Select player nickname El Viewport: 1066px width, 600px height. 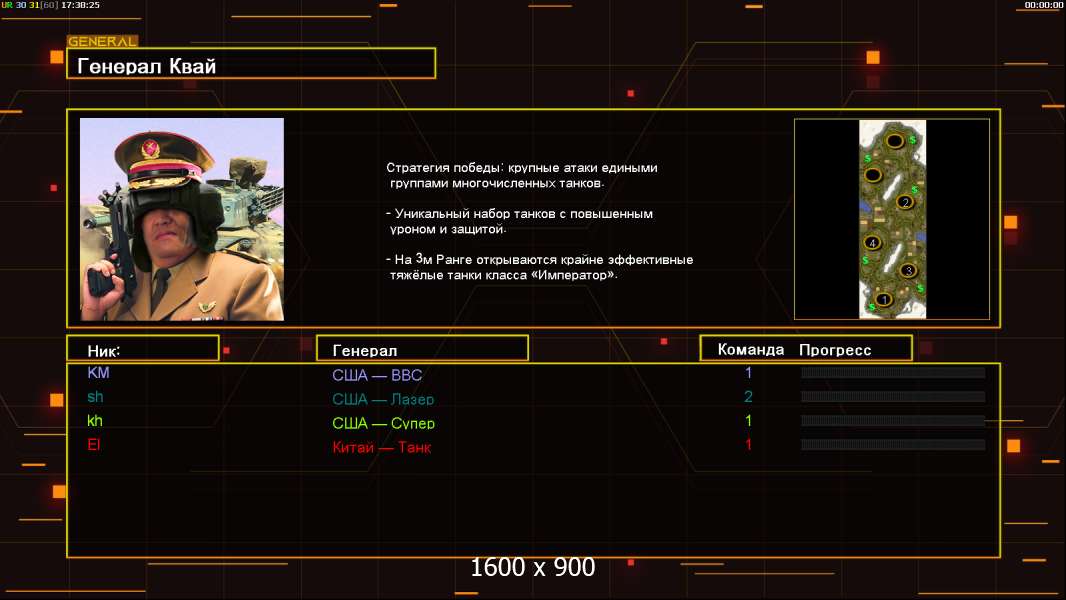click(x=93, y=444)
